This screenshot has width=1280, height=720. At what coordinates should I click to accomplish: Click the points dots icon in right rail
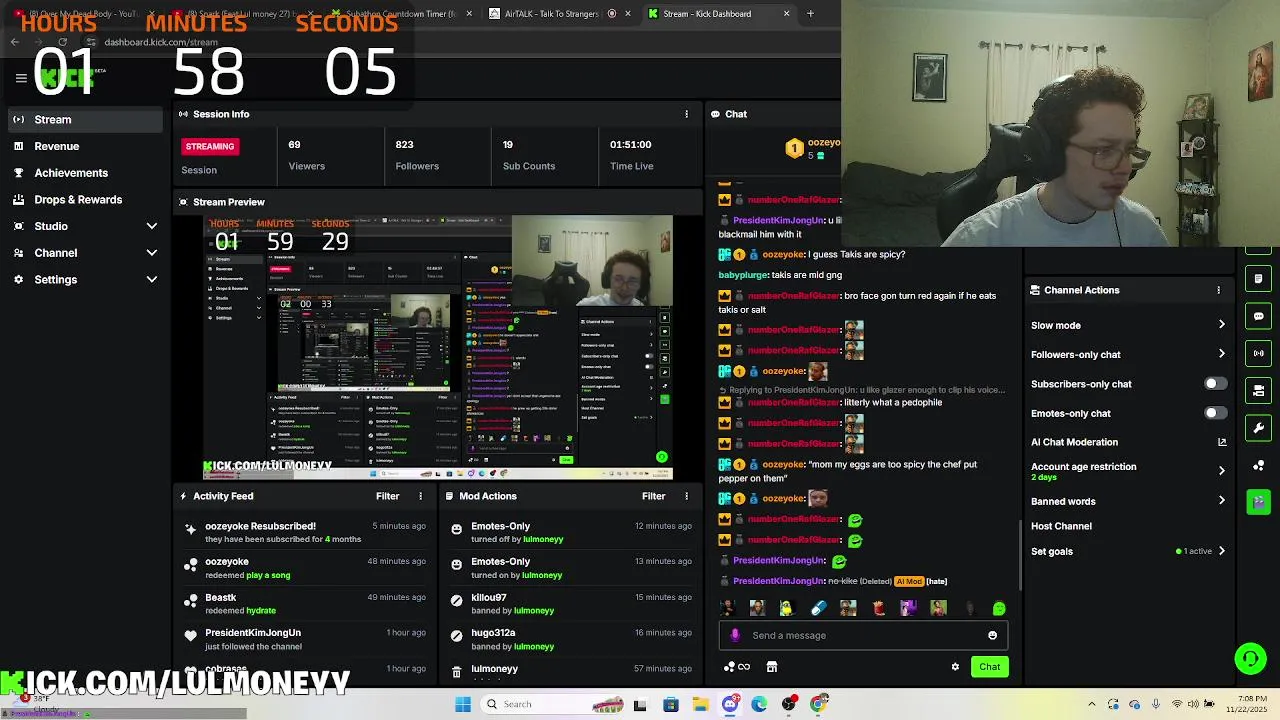1259,465
